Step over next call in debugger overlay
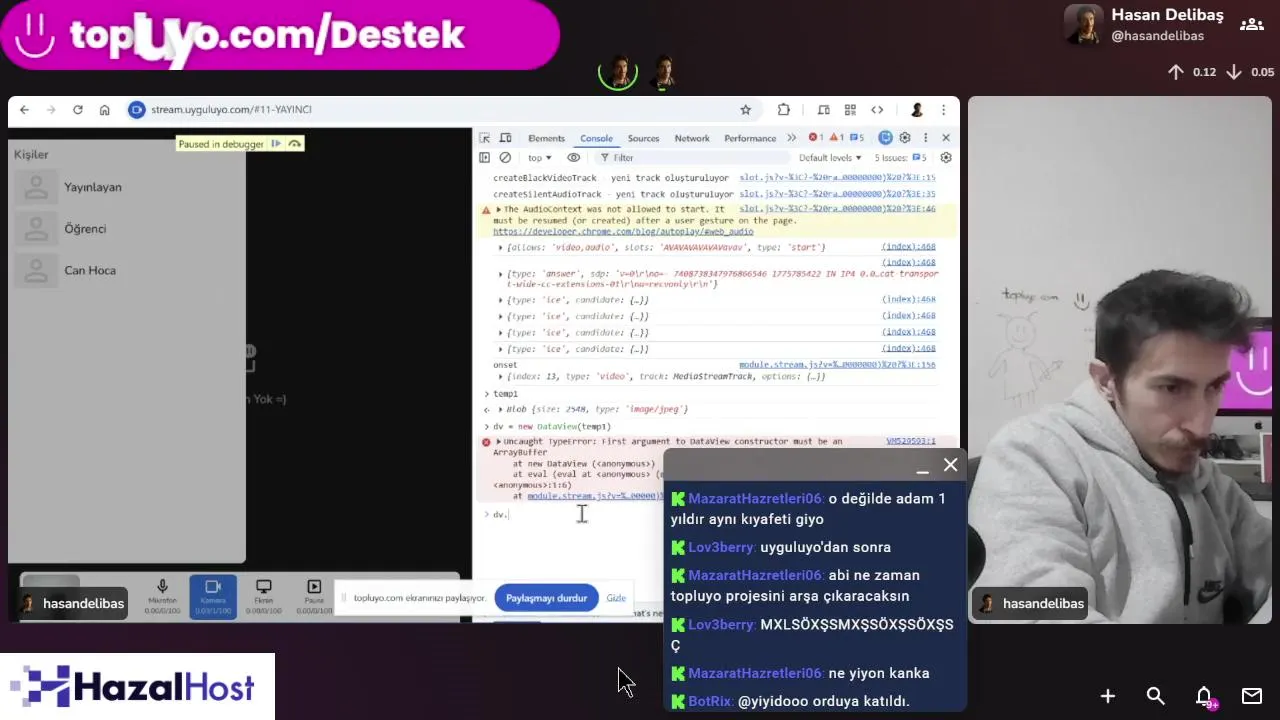The image size is (1280, 720). pos(294,144)
